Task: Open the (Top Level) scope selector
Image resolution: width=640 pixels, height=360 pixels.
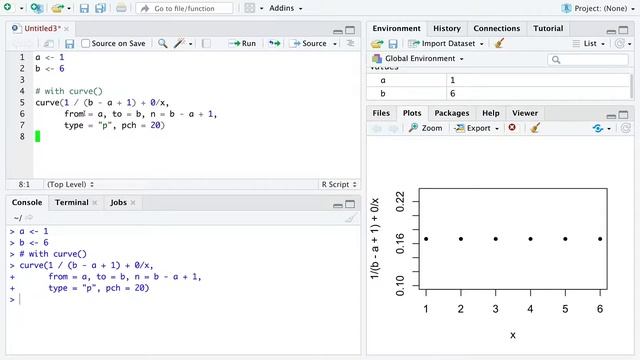Action: click(71, 184)
